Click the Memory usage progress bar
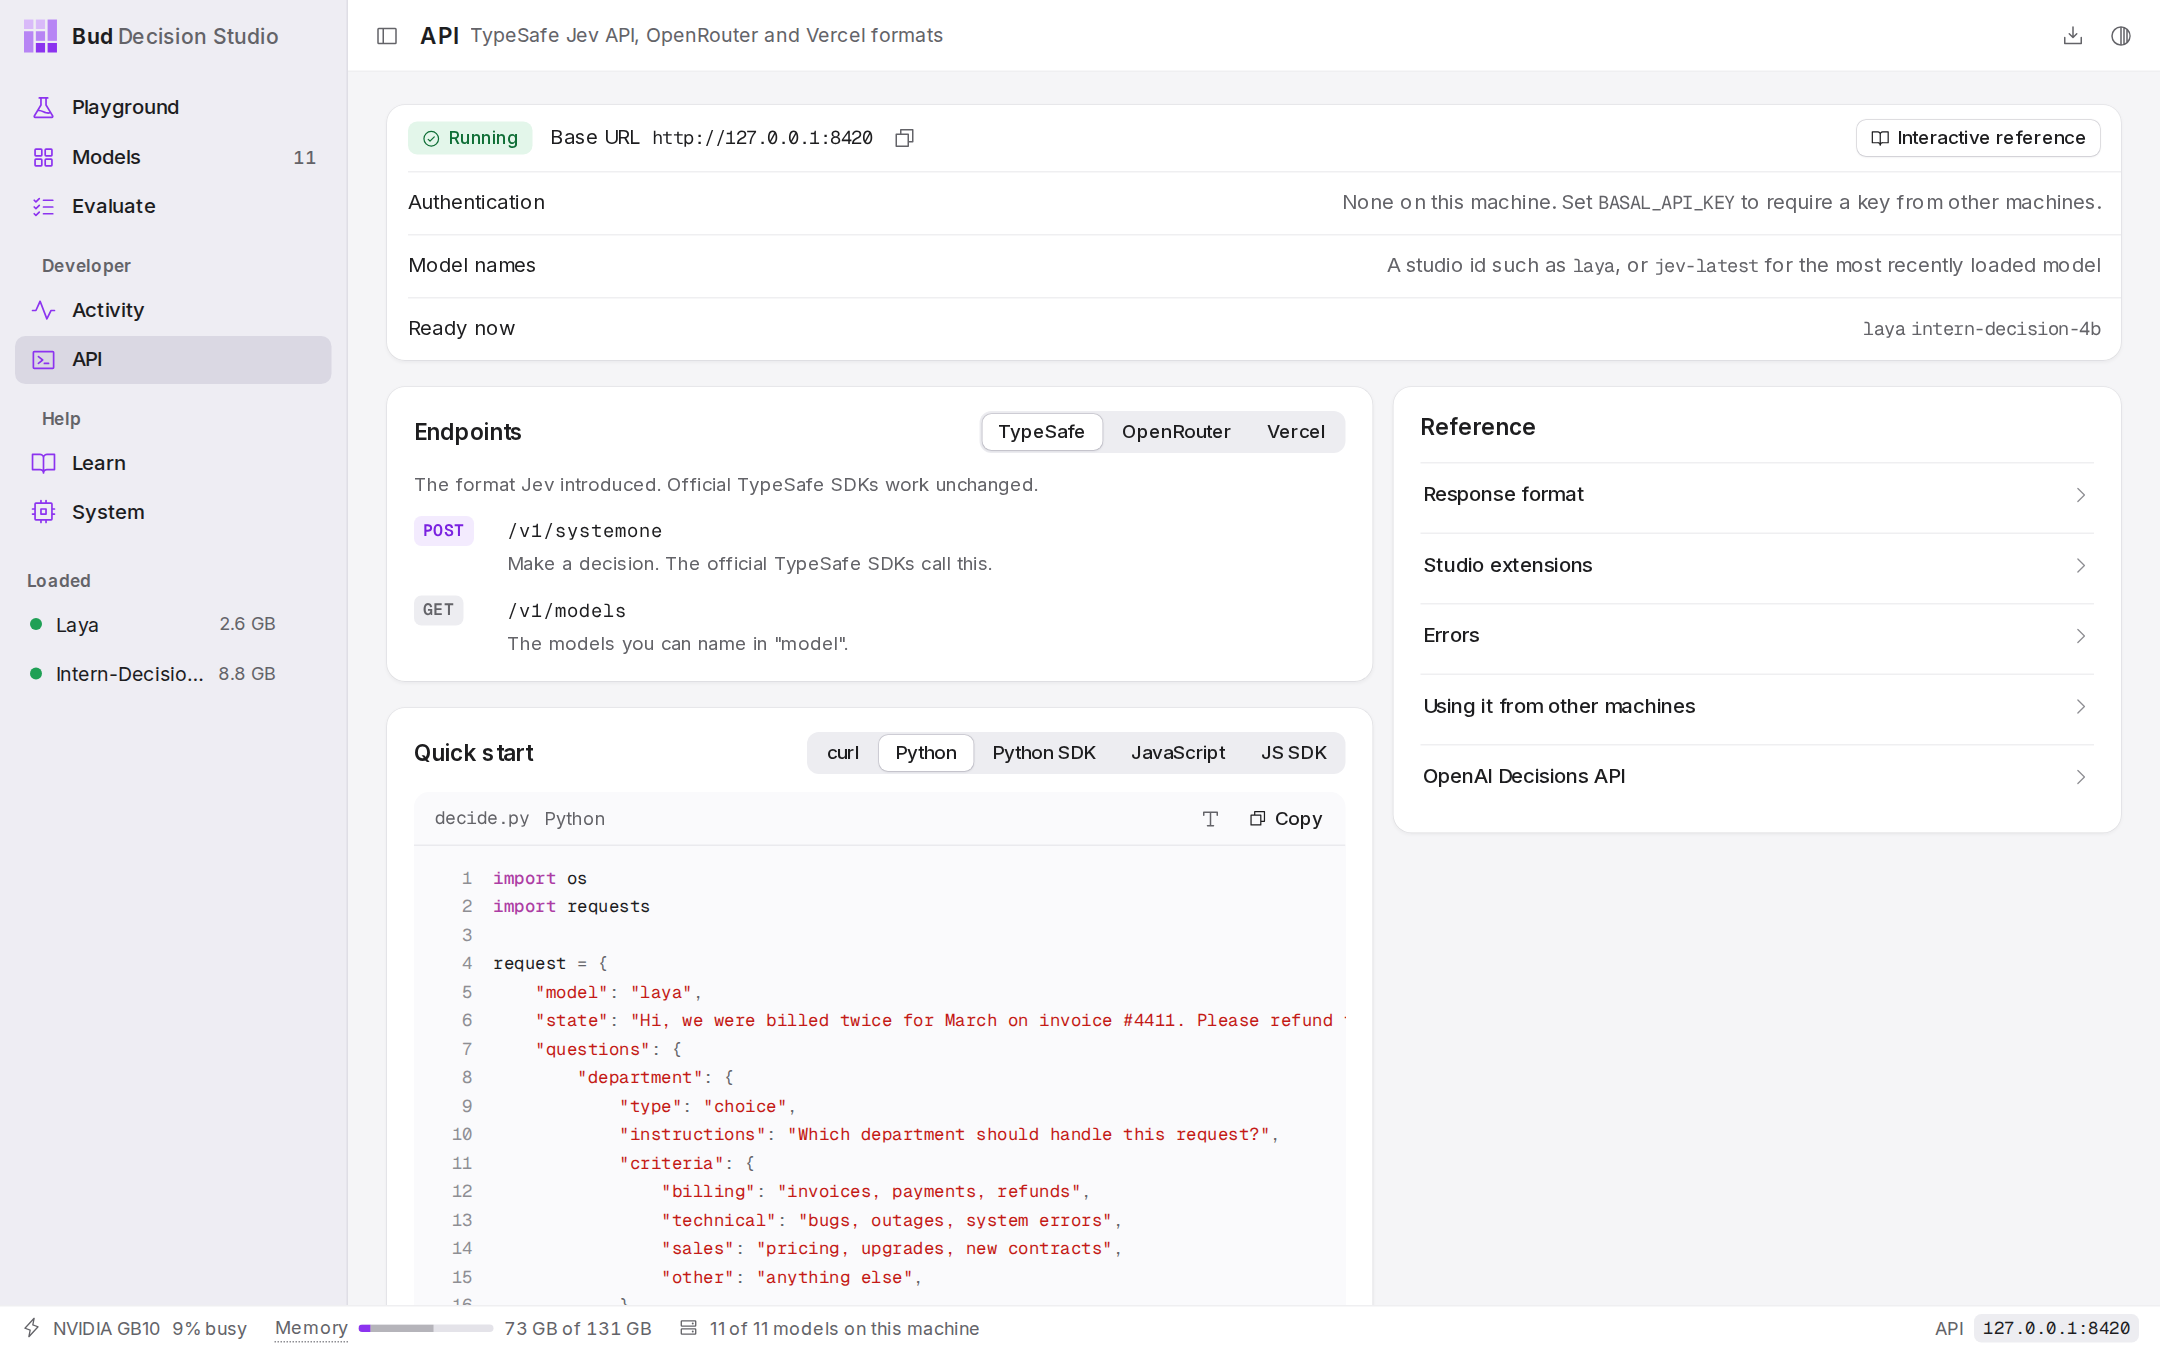Viewport: 2160px width, 1350px height. click(426, 1328)
